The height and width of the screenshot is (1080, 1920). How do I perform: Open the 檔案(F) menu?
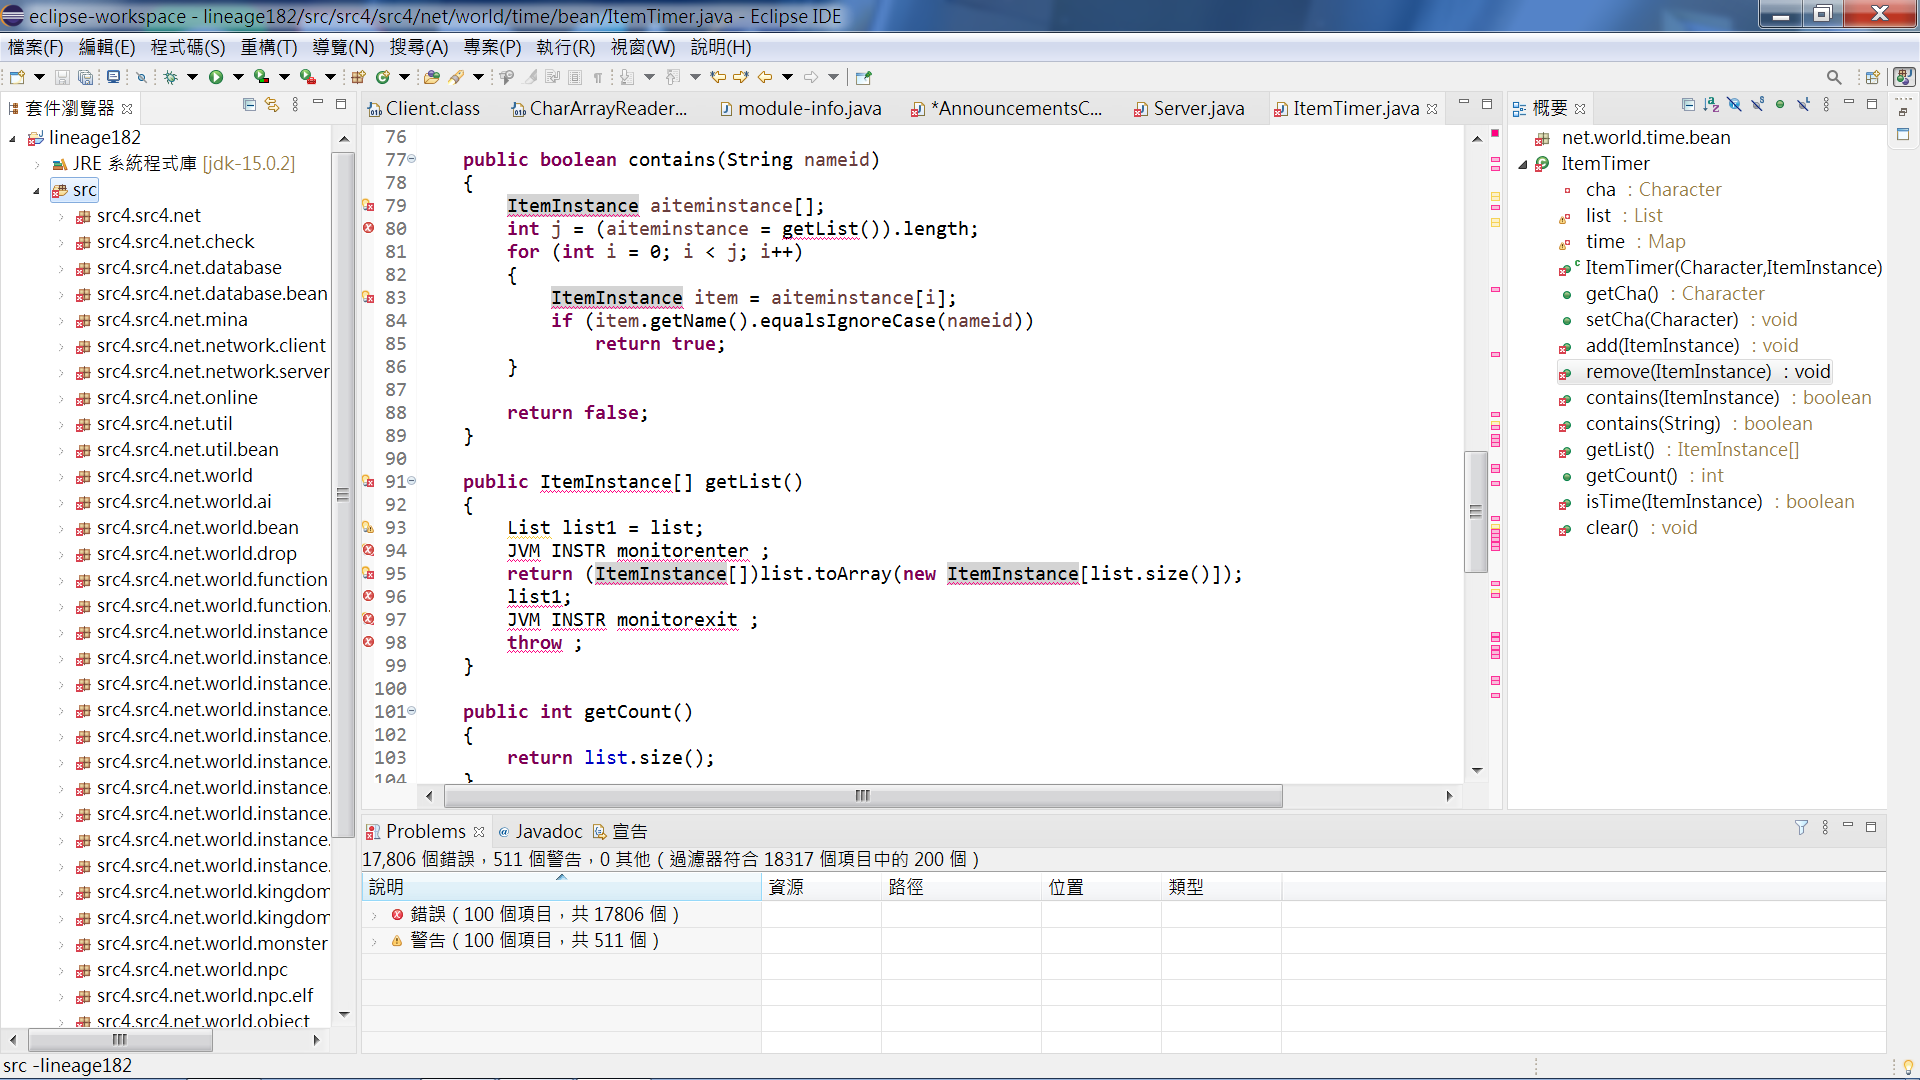[36, 47]
